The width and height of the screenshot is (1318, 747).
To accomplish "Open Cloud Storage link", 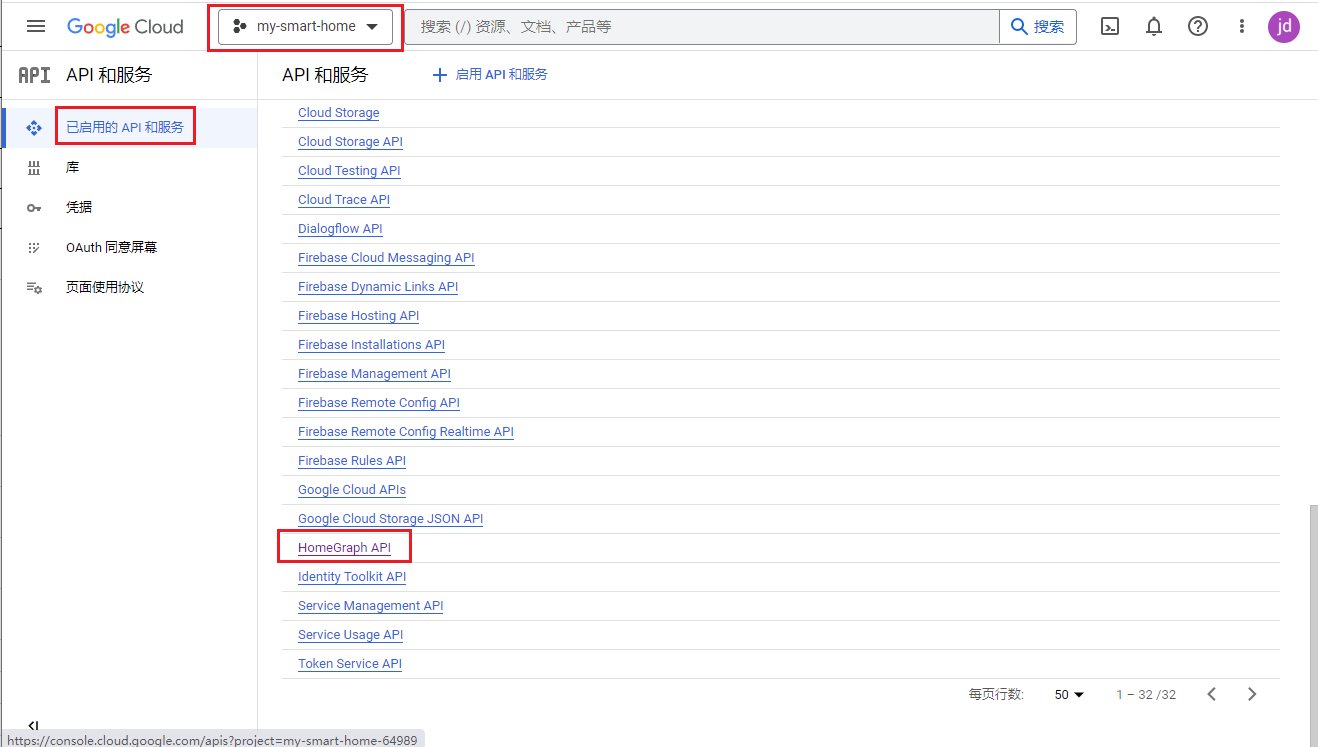I will tap(339, 113).
